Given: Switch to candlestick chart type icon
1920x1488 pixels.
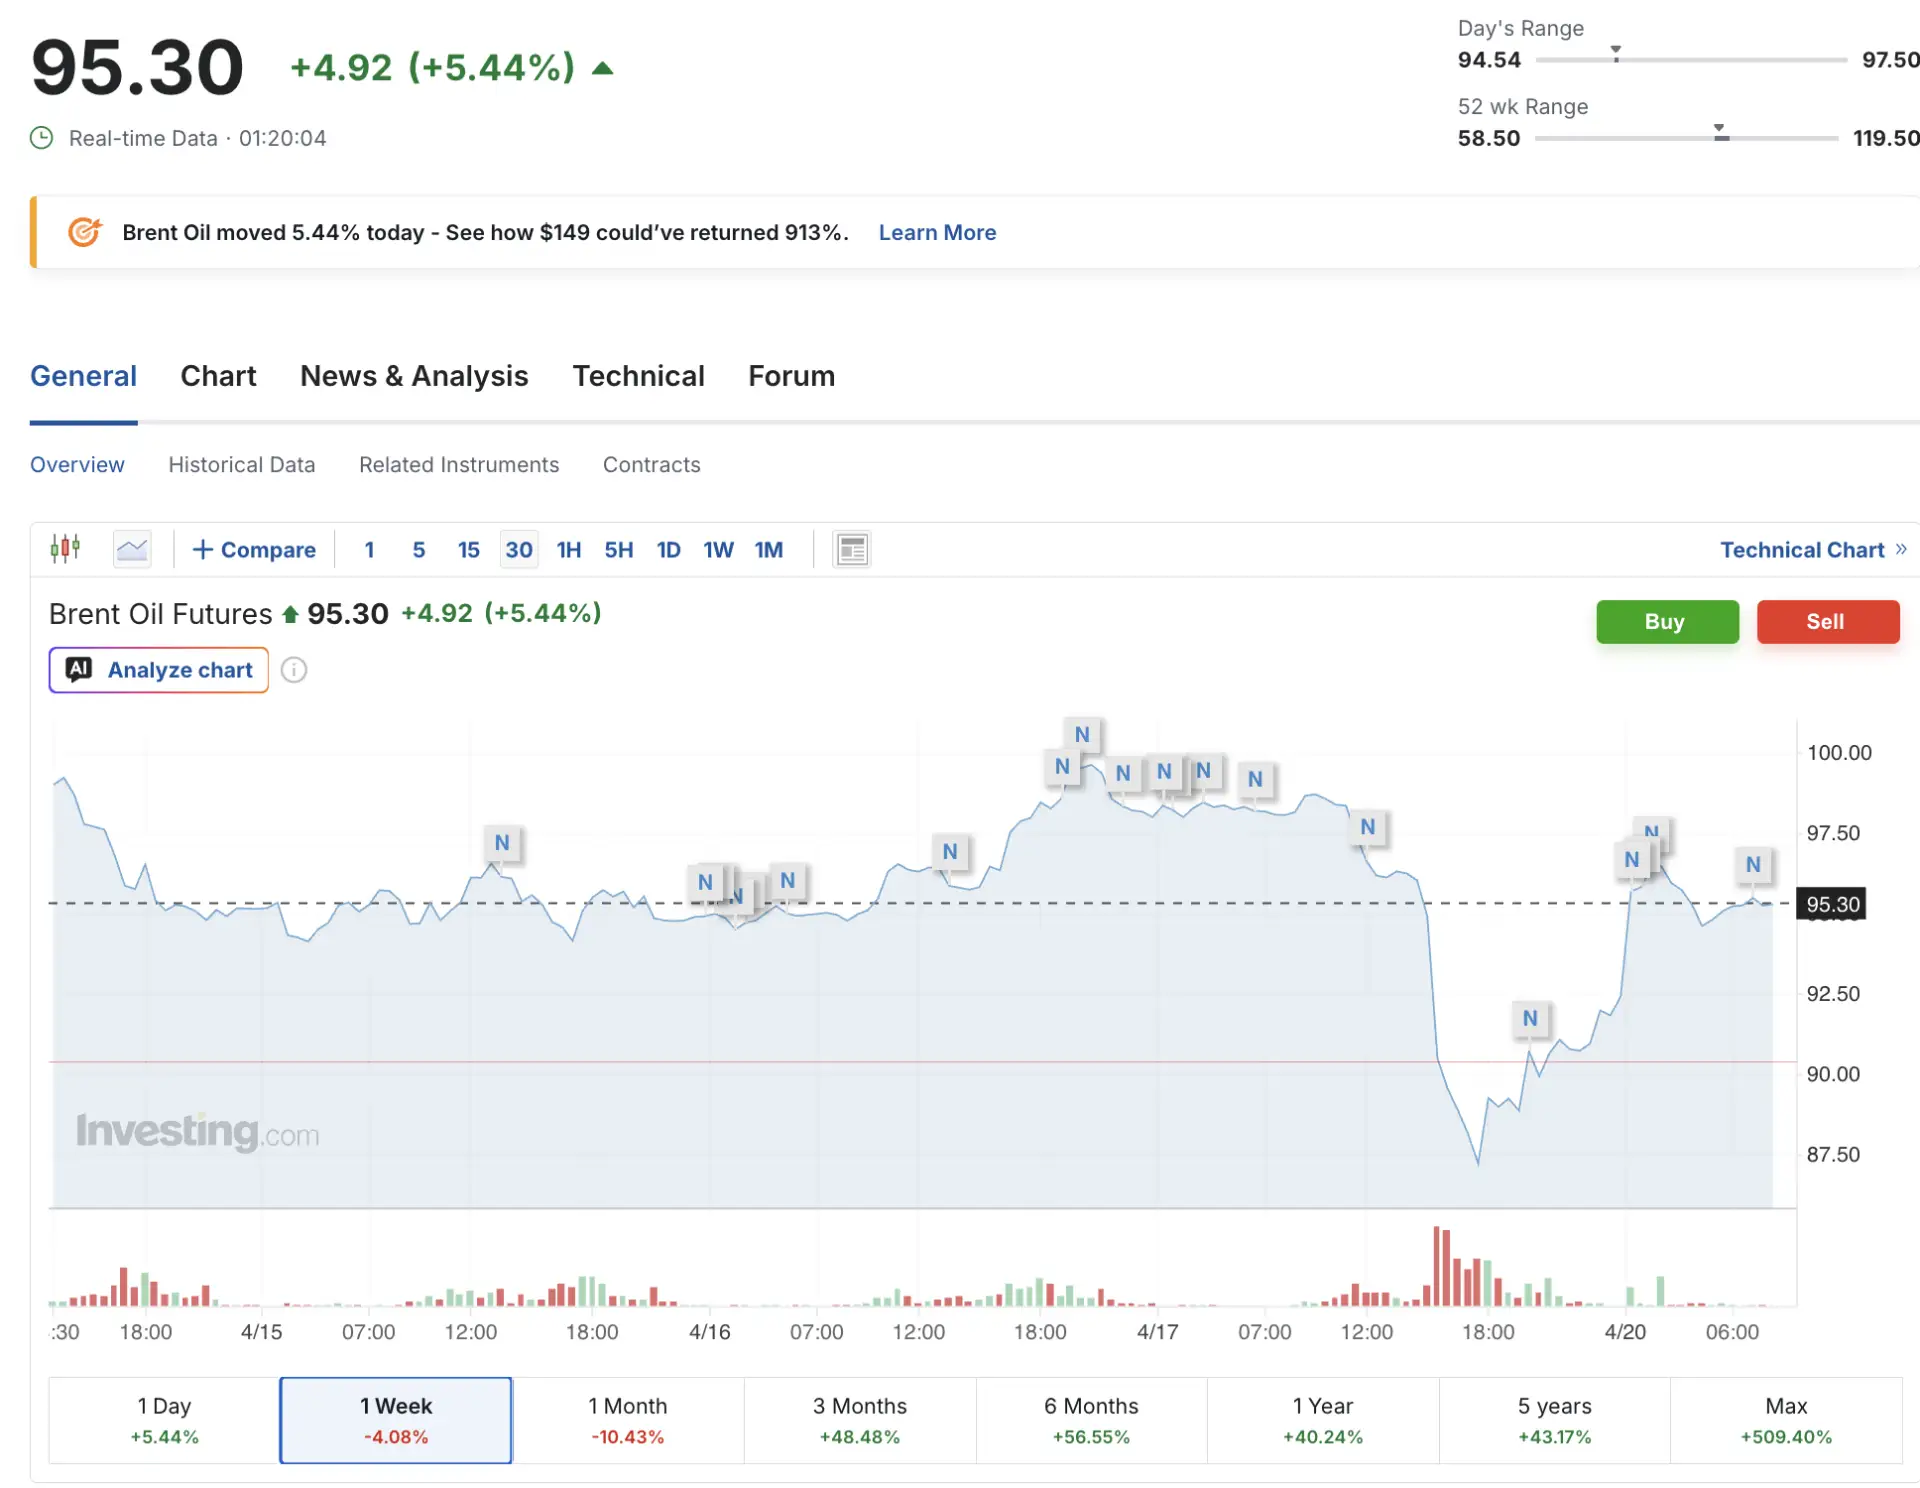Looking at the screenshot, I should (65, 548).
